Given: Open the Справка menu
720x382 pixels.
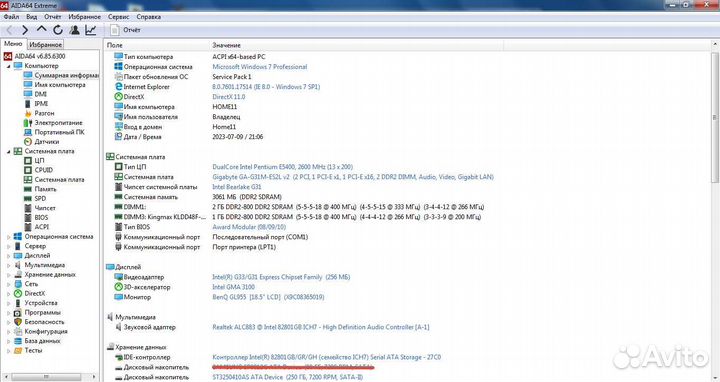Looking at the screenshot, I should point(148,17).
